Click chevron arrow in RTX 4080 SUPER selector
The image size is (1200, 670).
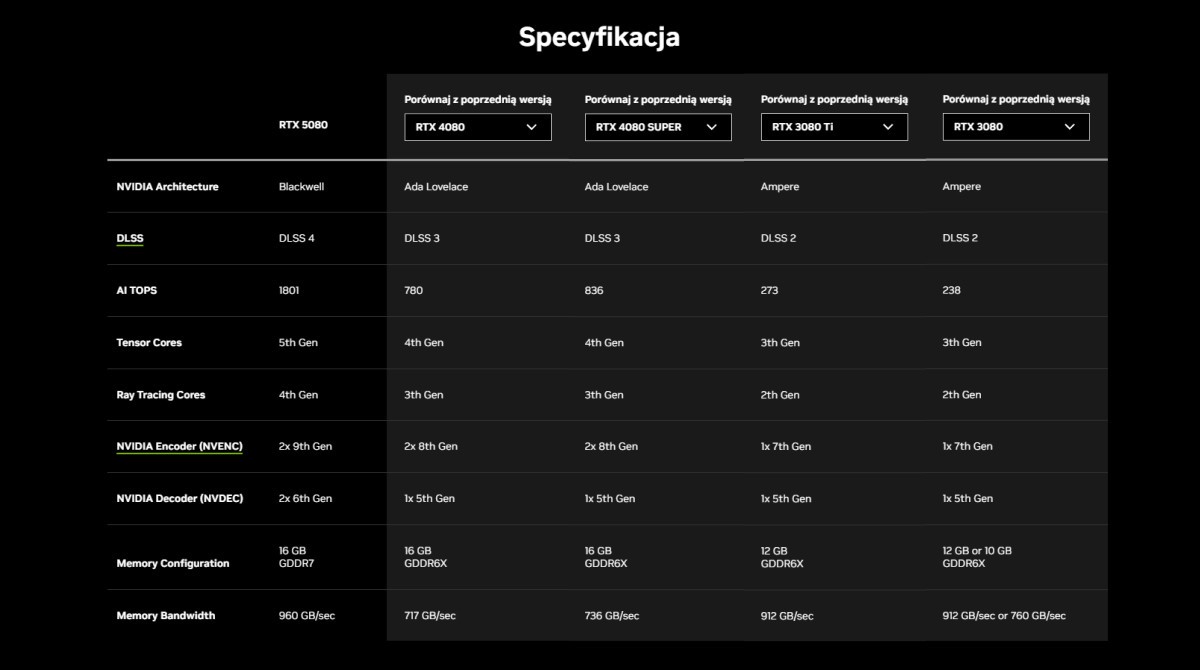pos(711,127)
